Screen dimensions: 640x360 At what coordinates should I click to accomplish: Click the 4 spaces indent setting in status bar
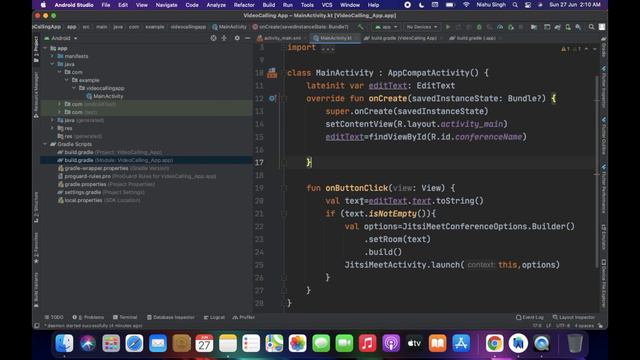[x=584, y=326]
